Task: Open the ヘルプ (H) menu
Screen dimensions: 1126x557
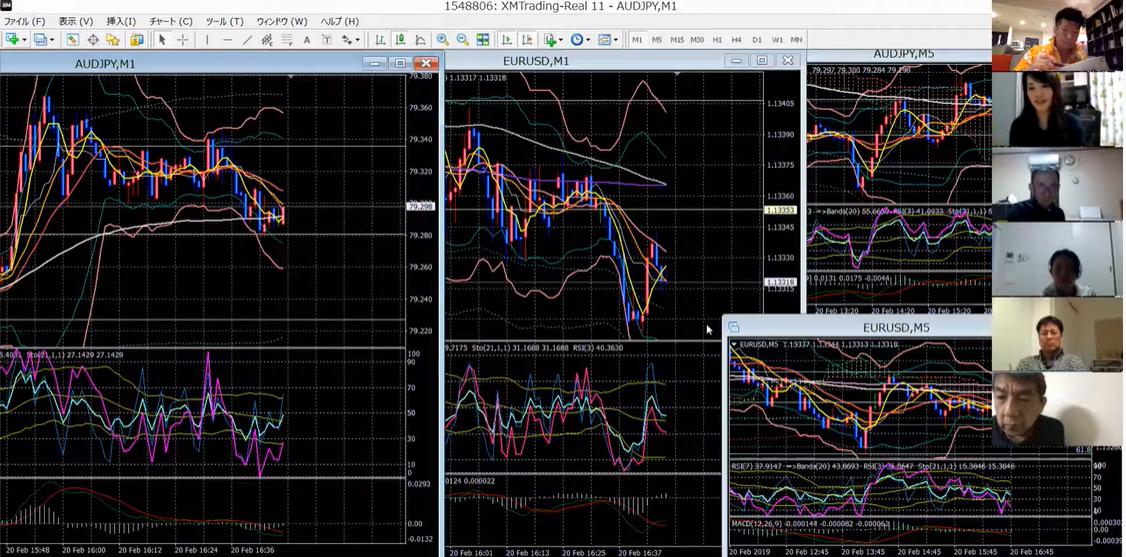Action: point(339,22)
